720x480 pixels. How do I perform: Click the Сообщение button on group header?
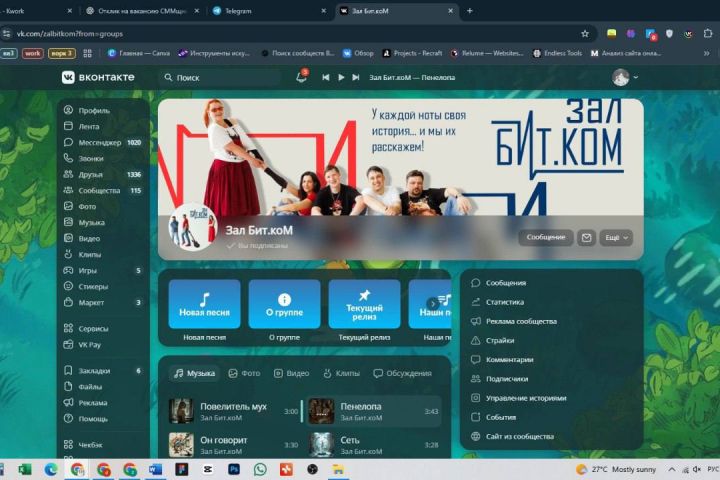546,237
